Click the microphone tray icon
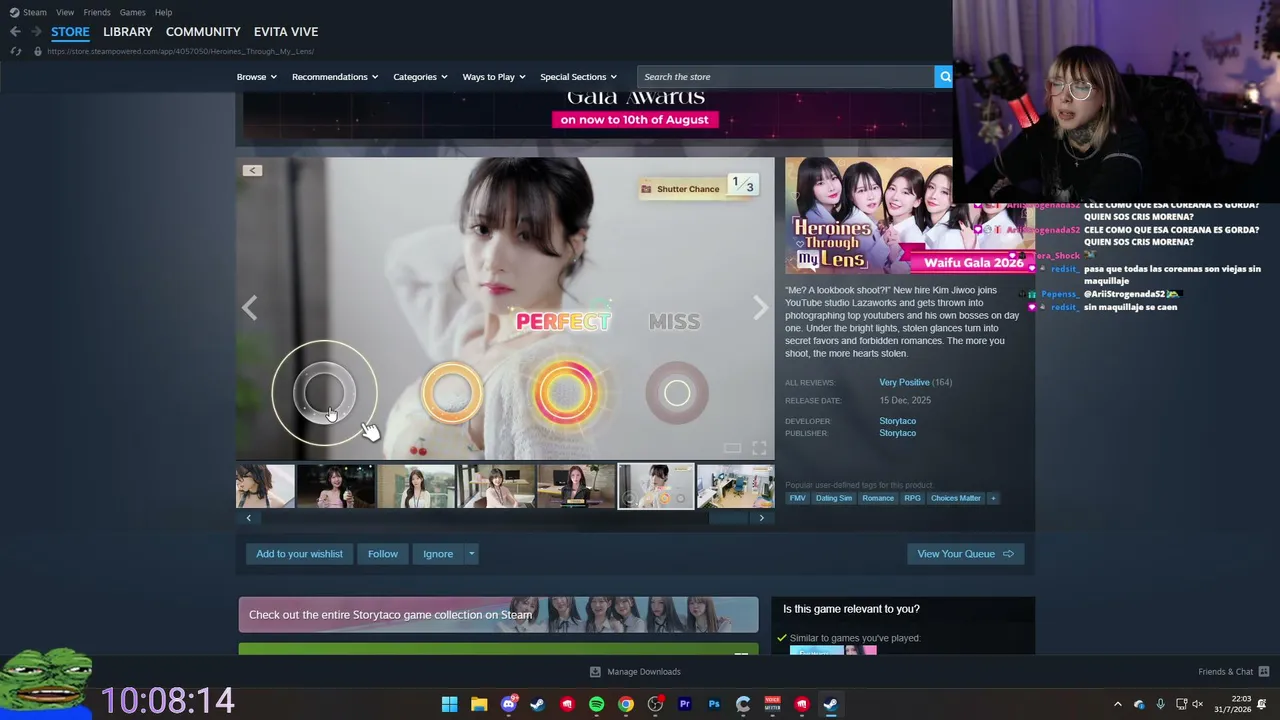 coord(1160,704)
